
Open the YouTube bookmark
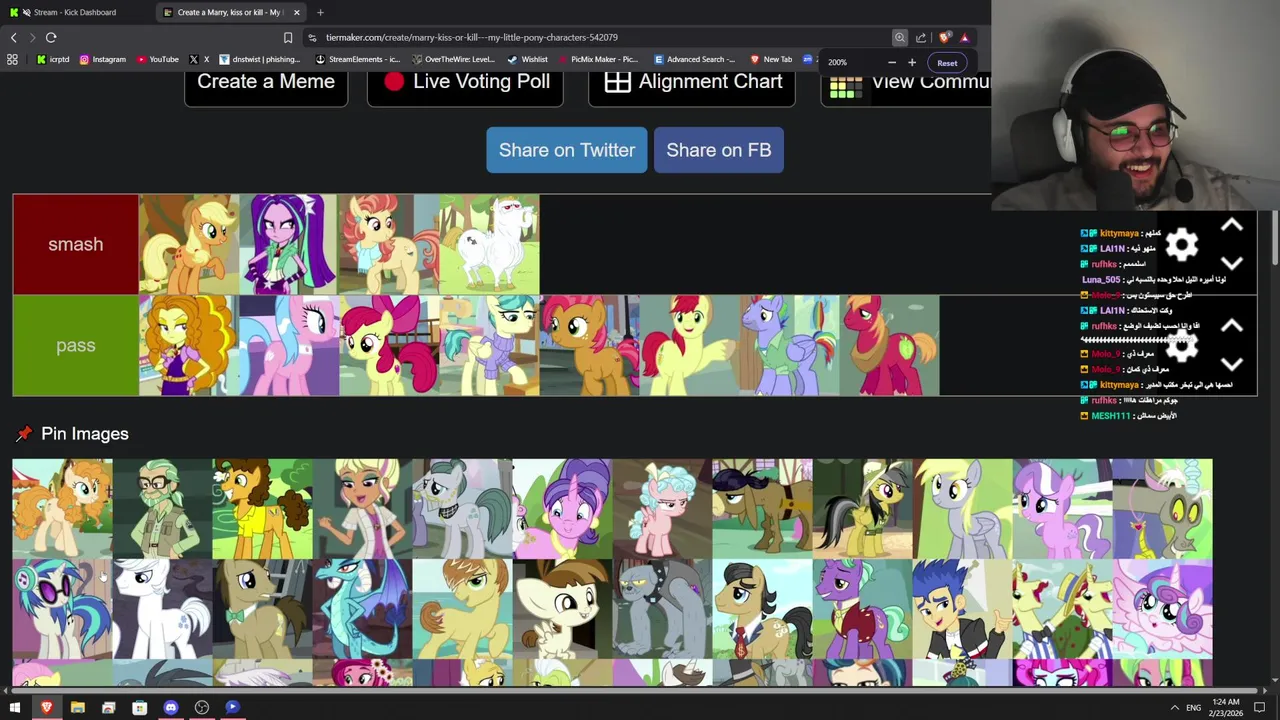pyautogui.click(x=157, y=59)
